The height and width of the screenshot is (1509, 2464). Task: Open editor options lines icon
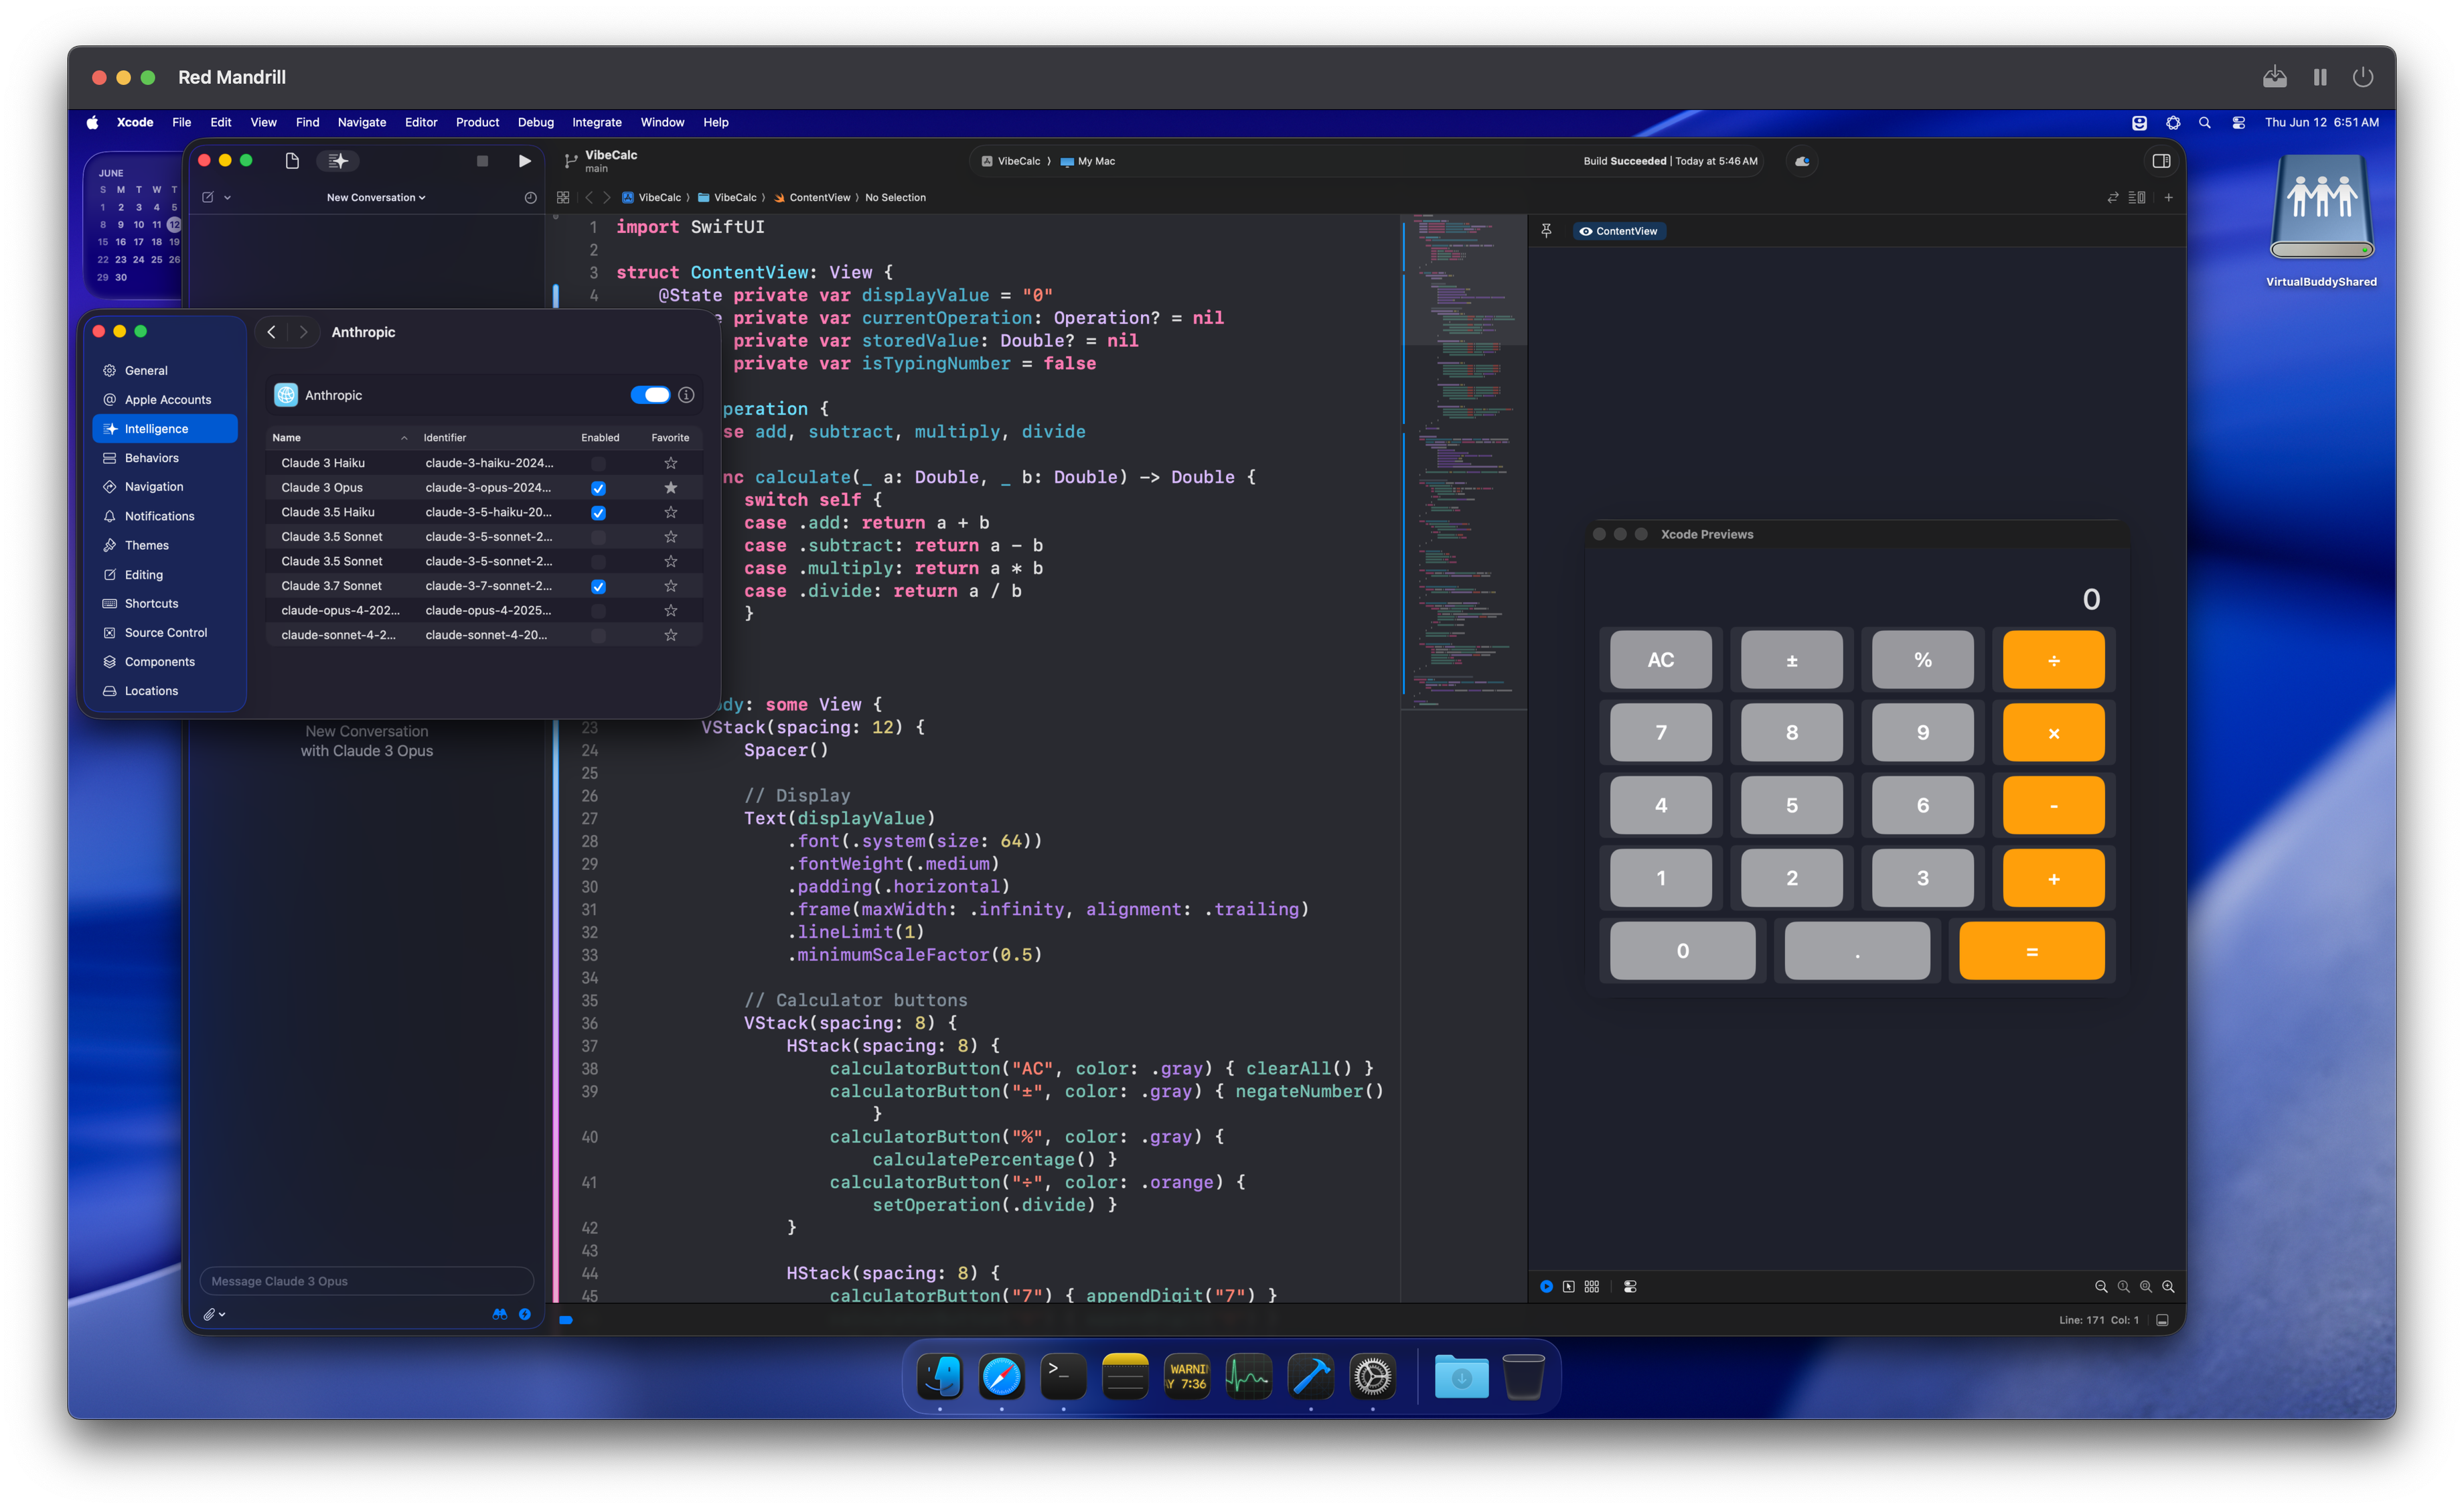2137,197
